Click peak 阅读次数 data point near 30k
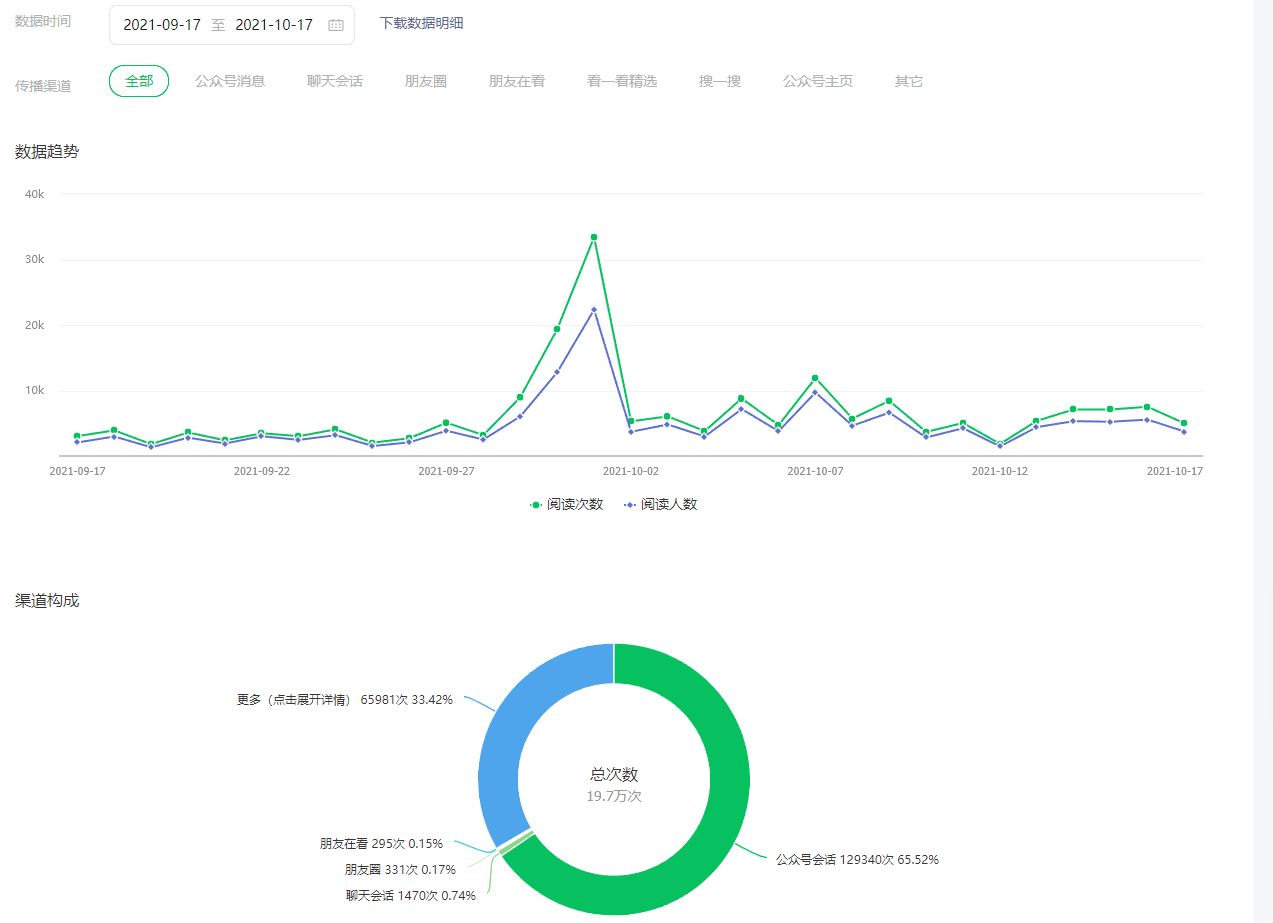Viewport: 1273px width, 923px height. tap(594, 237)
